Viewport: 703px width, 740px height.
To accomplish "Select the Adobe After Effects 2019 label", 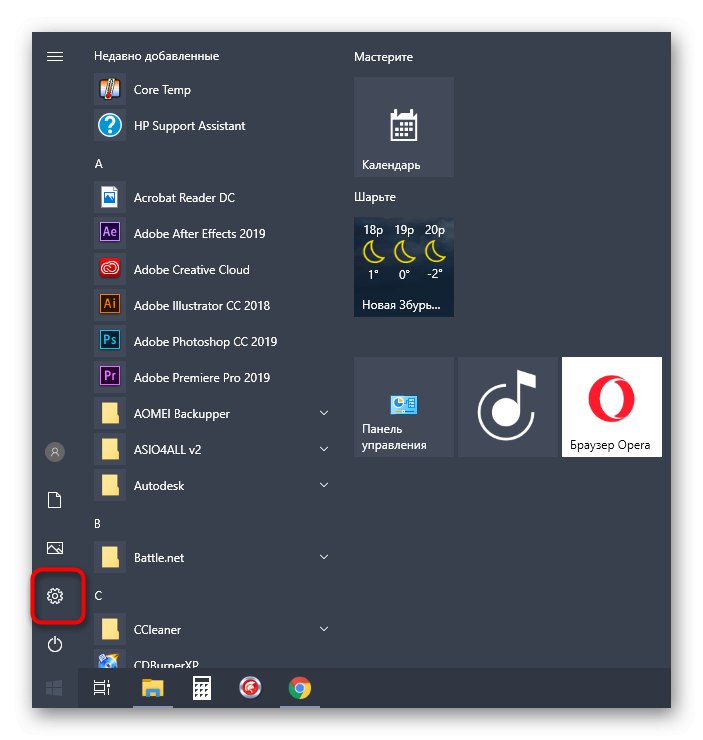I will [x=200, y=234].
